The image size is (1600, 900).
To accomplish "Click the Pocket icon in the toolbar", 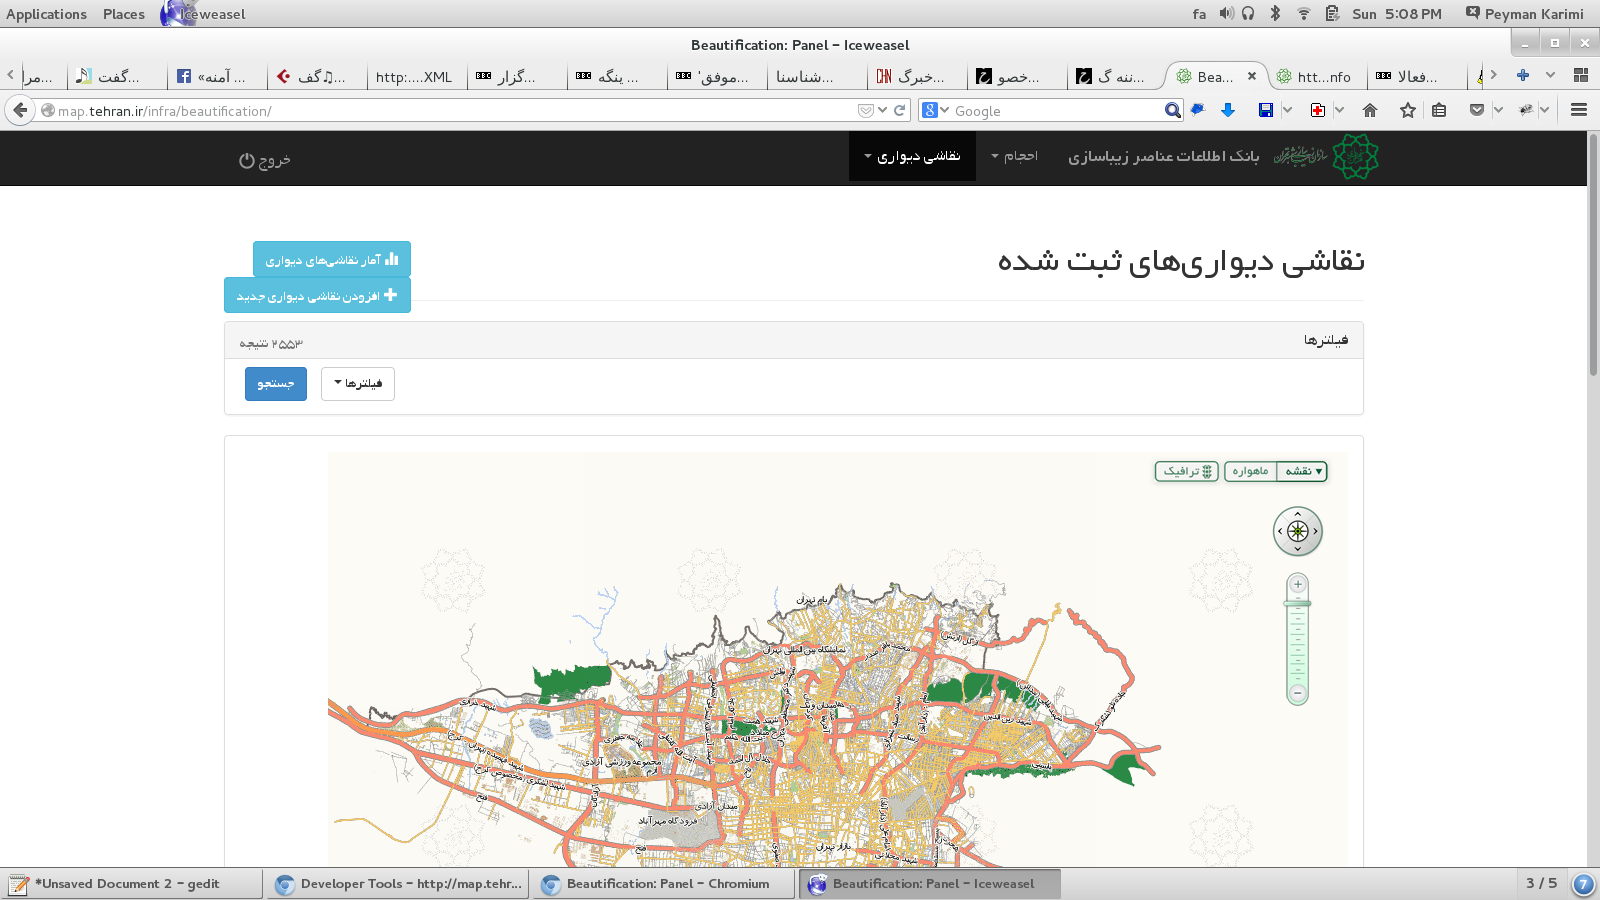I will [x=1476, y=110].
